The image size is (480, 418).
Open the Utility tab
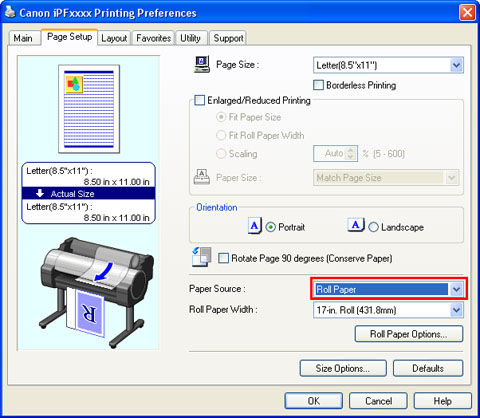coord(191,38)
